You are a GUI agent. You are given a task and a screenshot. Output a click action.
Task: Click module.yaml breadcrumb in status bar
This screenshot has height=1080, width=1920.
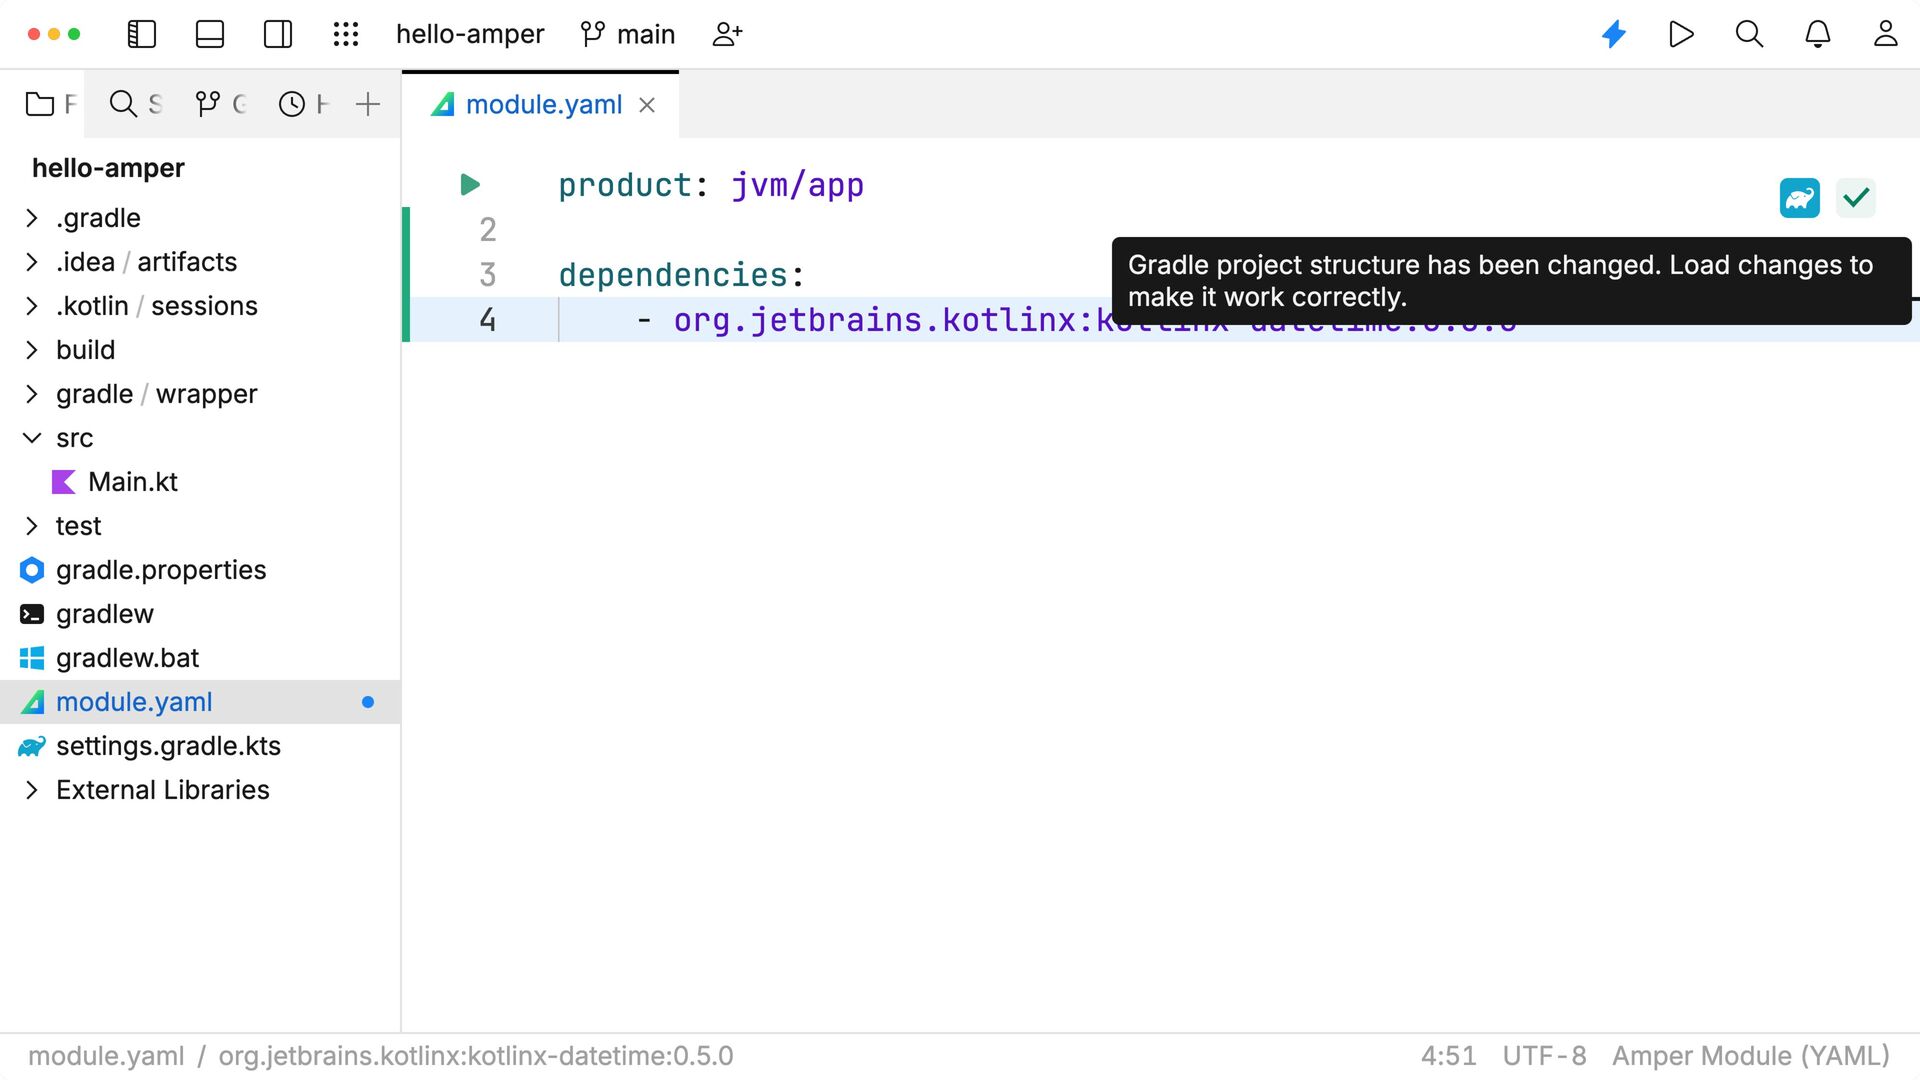pos(106,1056)
